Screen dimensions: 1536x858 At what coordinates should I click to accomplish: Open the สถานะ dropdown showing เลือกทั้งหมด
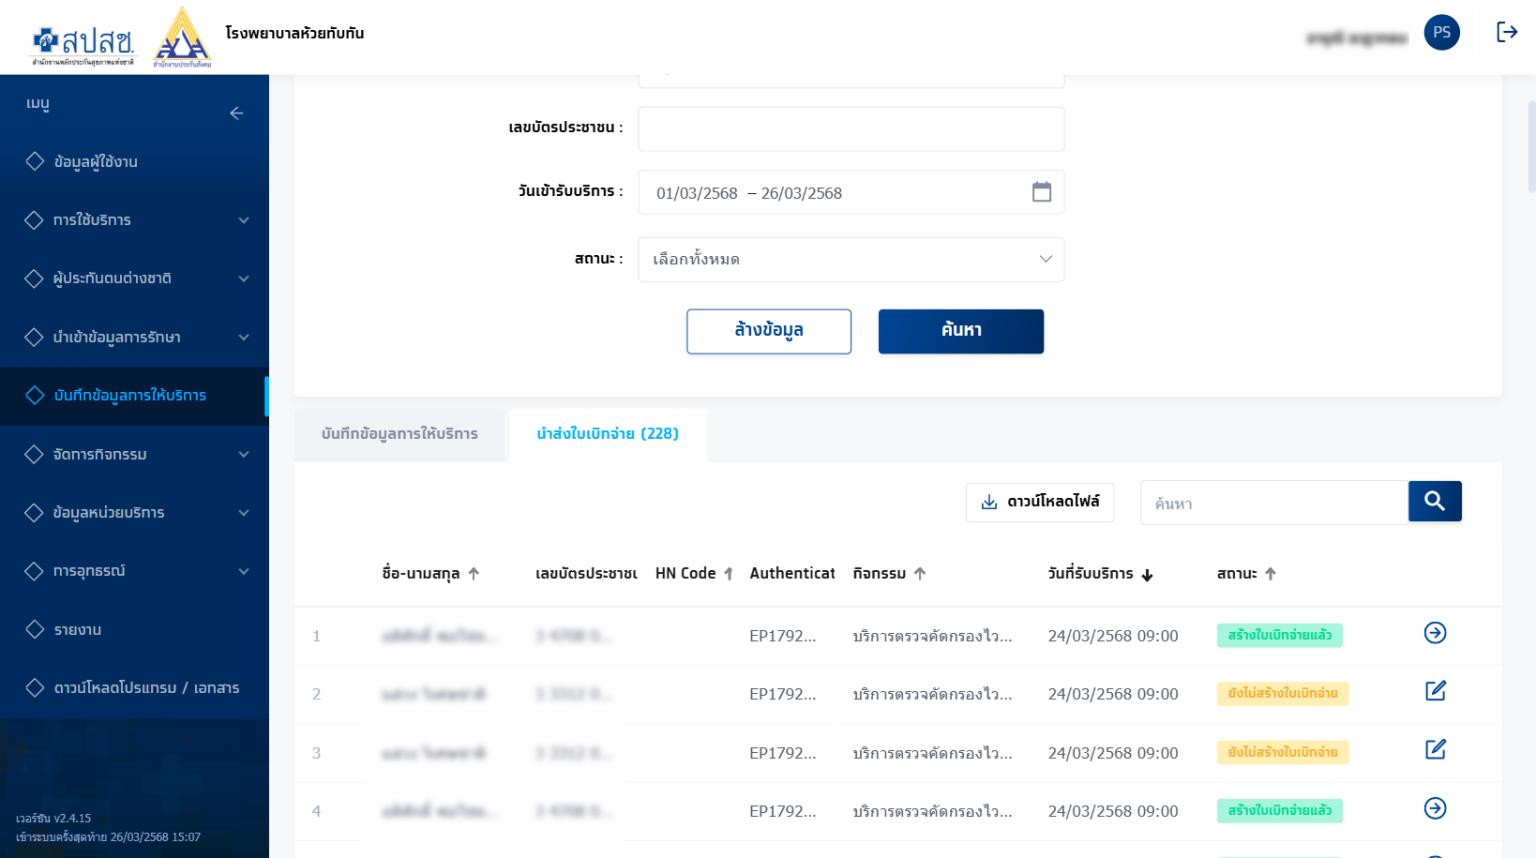click(850, 259)
